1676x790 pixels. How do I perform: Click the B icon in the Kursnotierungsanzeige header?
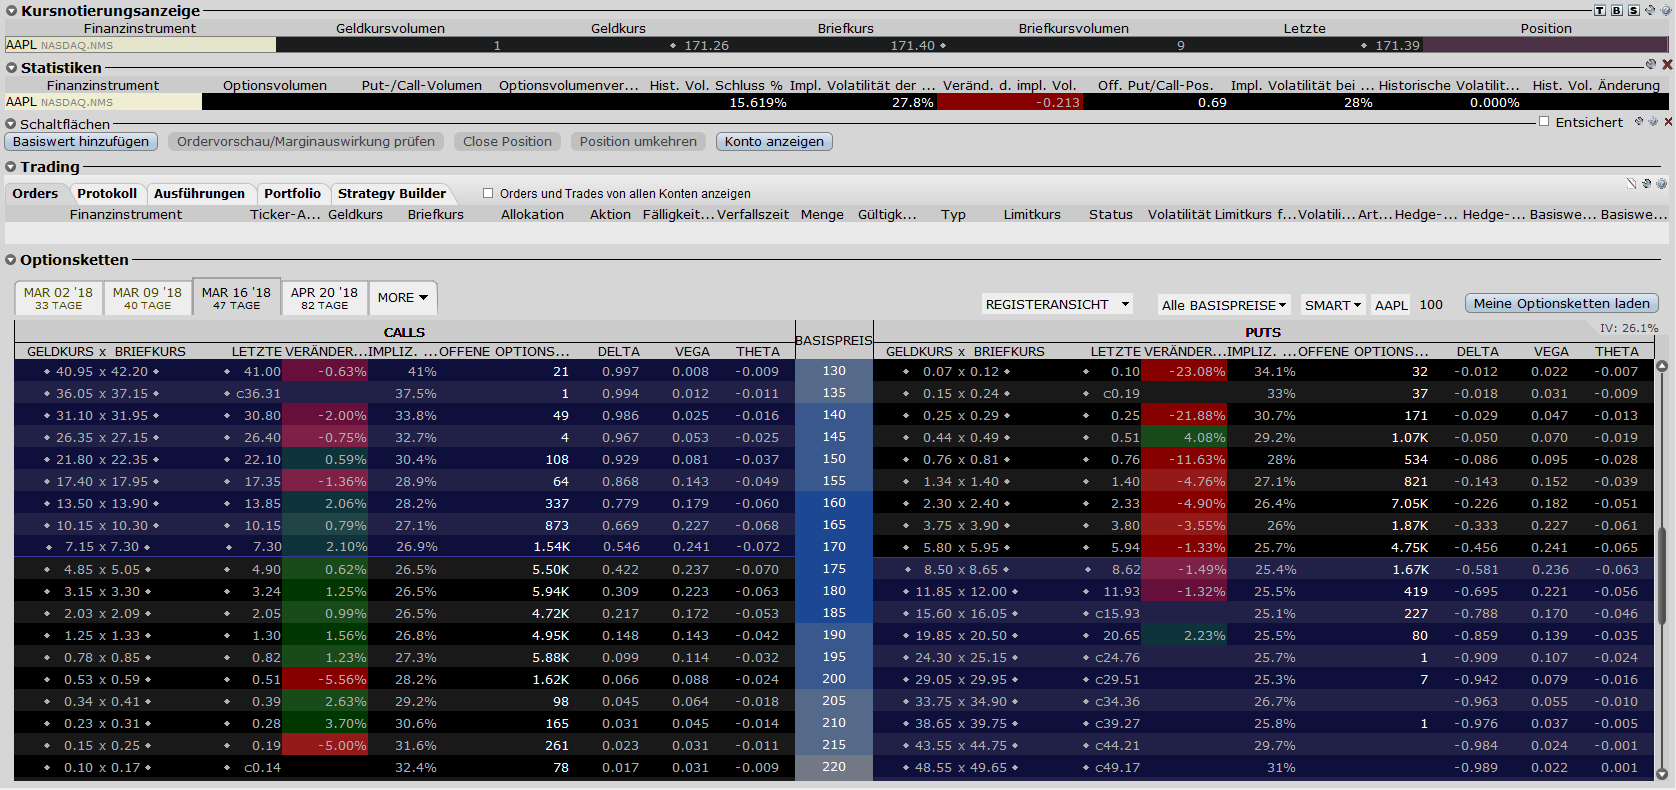(1617, 11)
